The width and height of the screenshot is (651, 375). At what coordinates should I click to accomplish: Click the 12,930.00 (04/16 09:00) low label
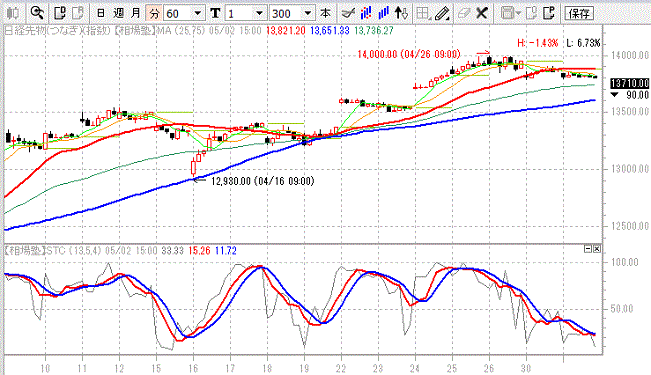[263, 181]
